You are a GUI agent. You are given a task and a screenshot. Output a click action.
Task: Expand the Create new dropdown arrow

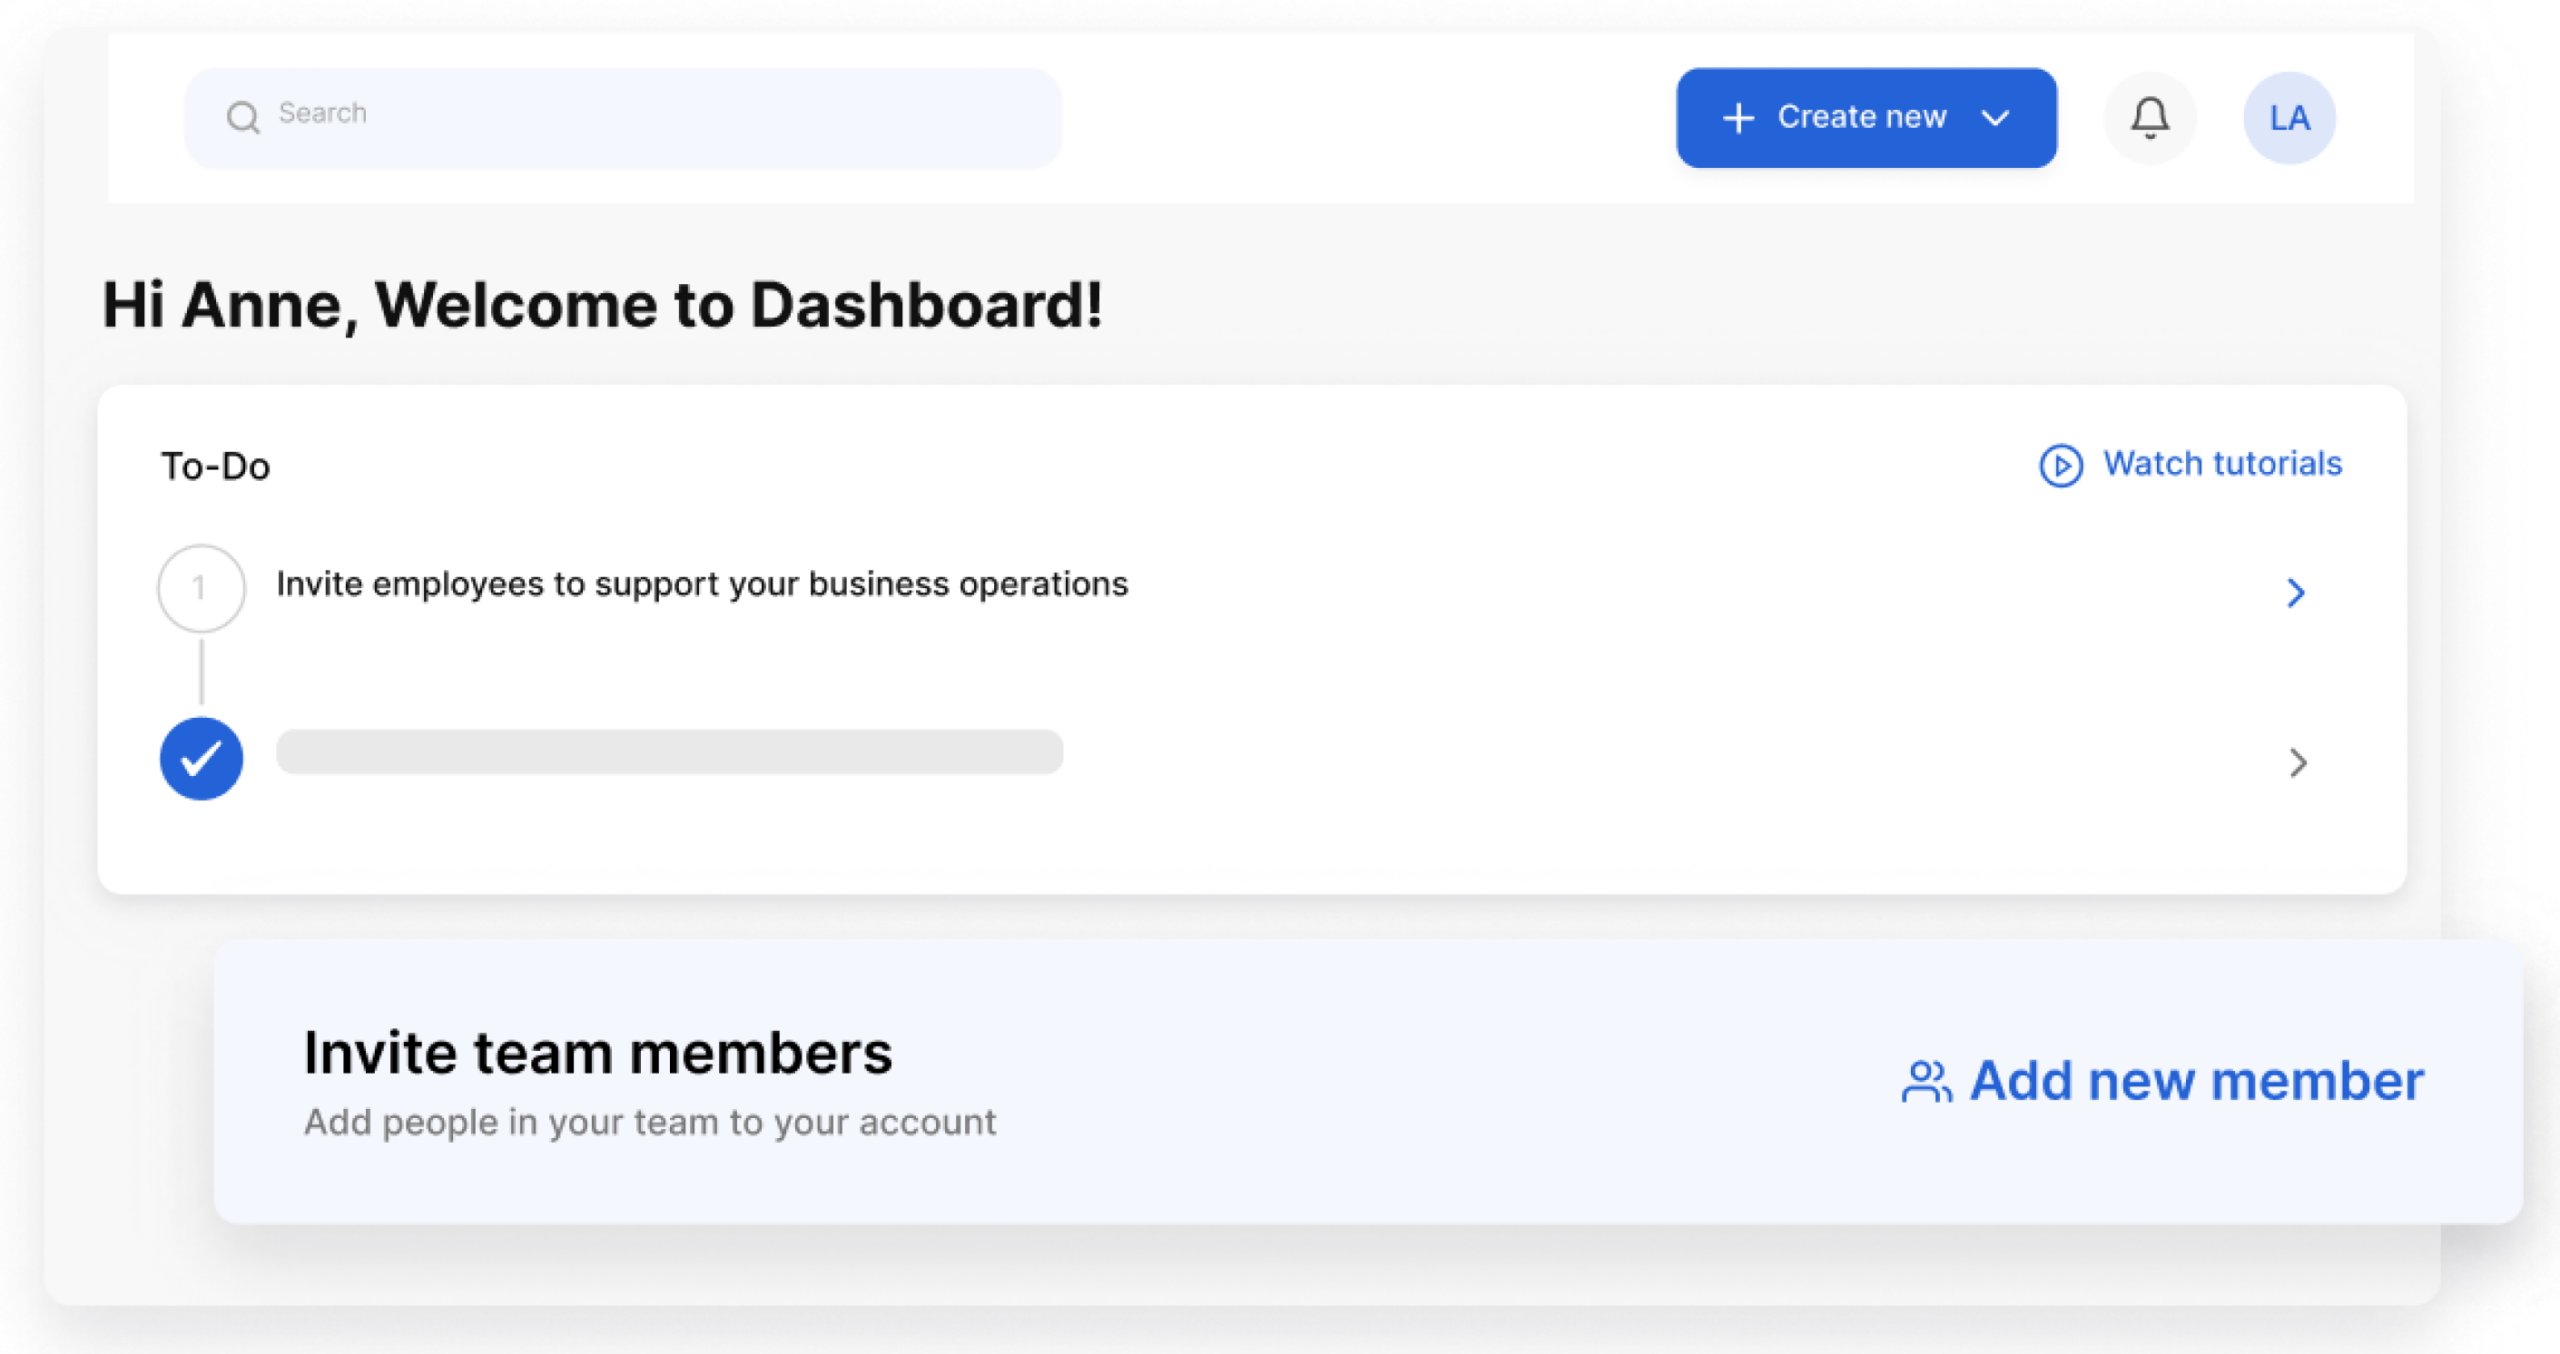pyautogui.click(x=1995, y=118)
